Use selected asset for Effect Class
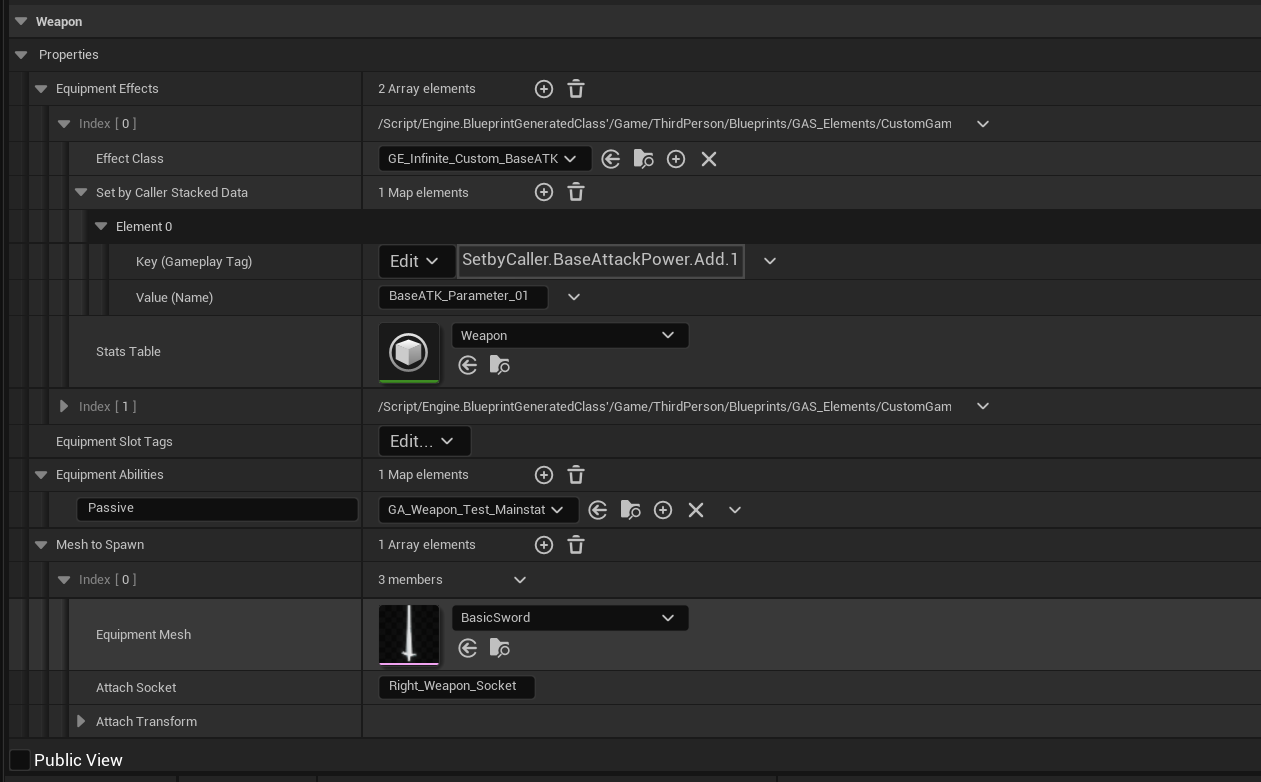The image size is (1261, 782). [611, 159]
